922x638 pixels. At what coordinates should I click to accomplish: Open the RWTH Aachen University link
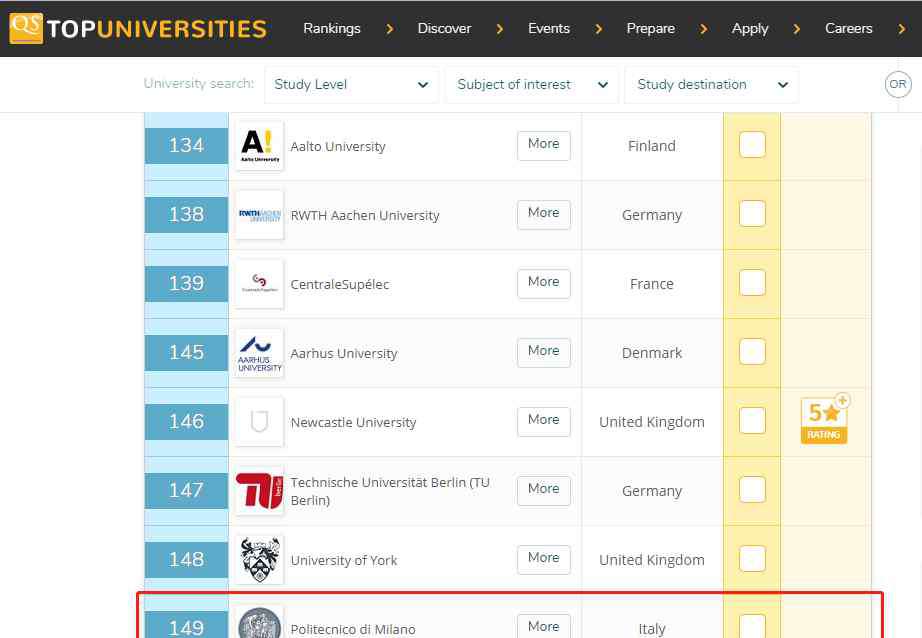point(365,216)
